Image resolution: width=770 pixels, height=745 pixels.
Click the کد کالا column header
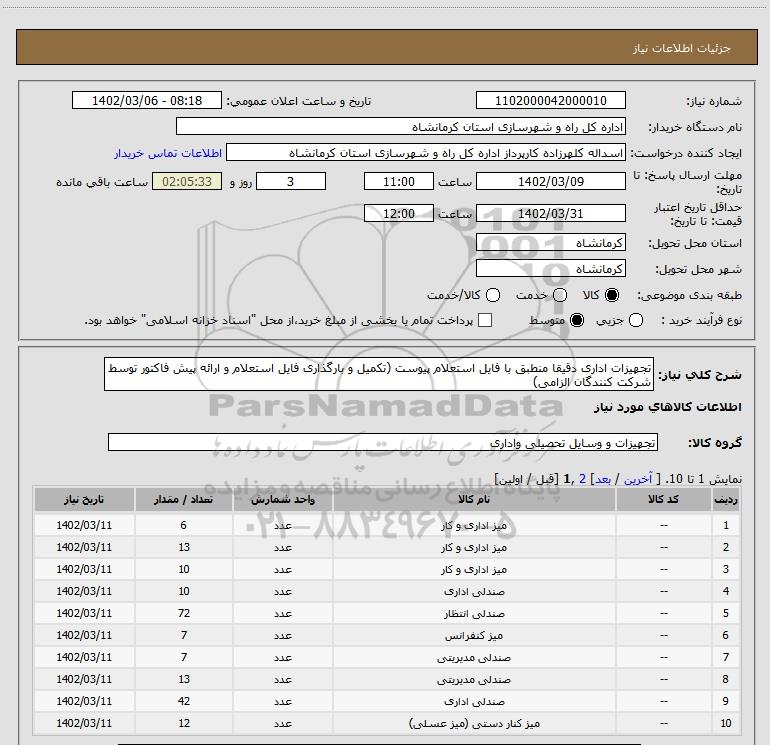[x=663, y=499]
